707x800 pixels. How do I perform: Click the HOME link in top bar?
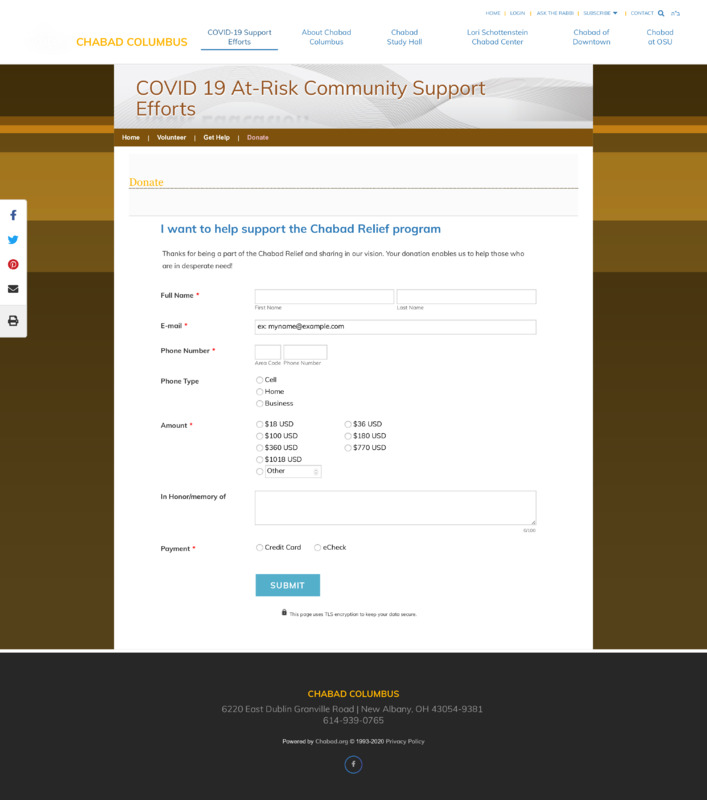(x=493, y=13)
